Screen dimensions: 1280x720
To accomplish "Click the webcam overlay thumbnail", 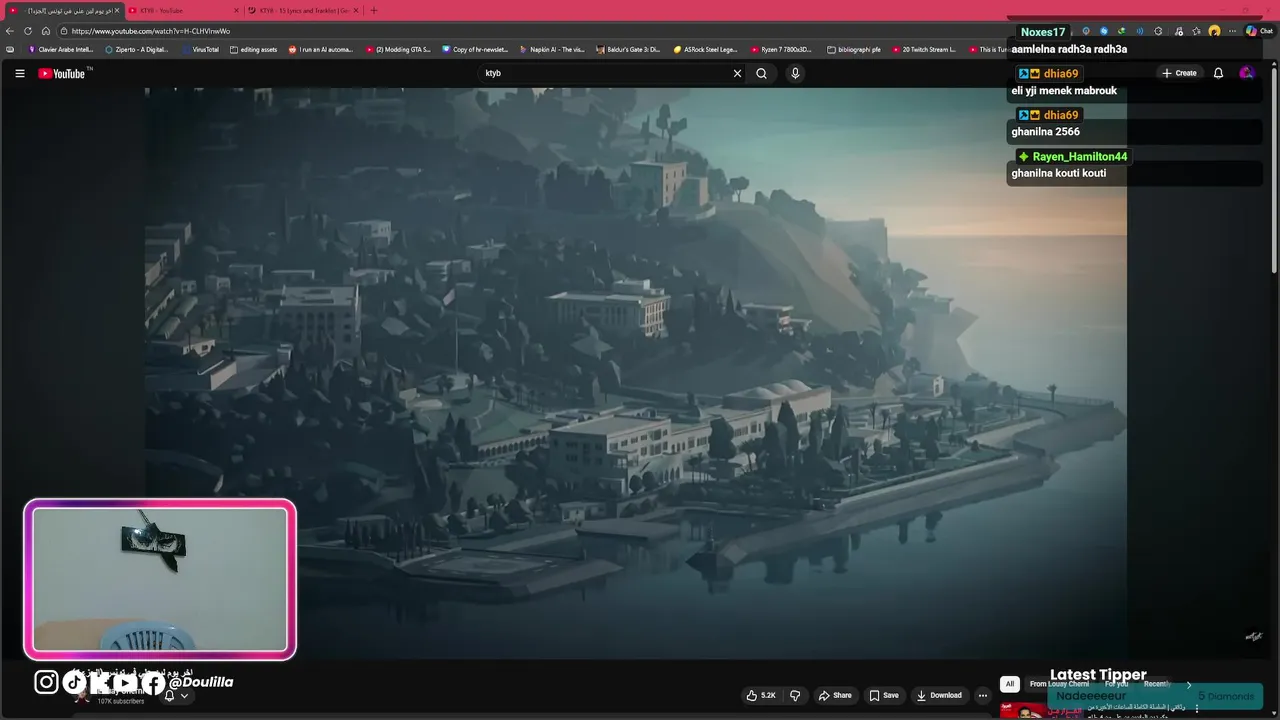I will tap(160, 580).
